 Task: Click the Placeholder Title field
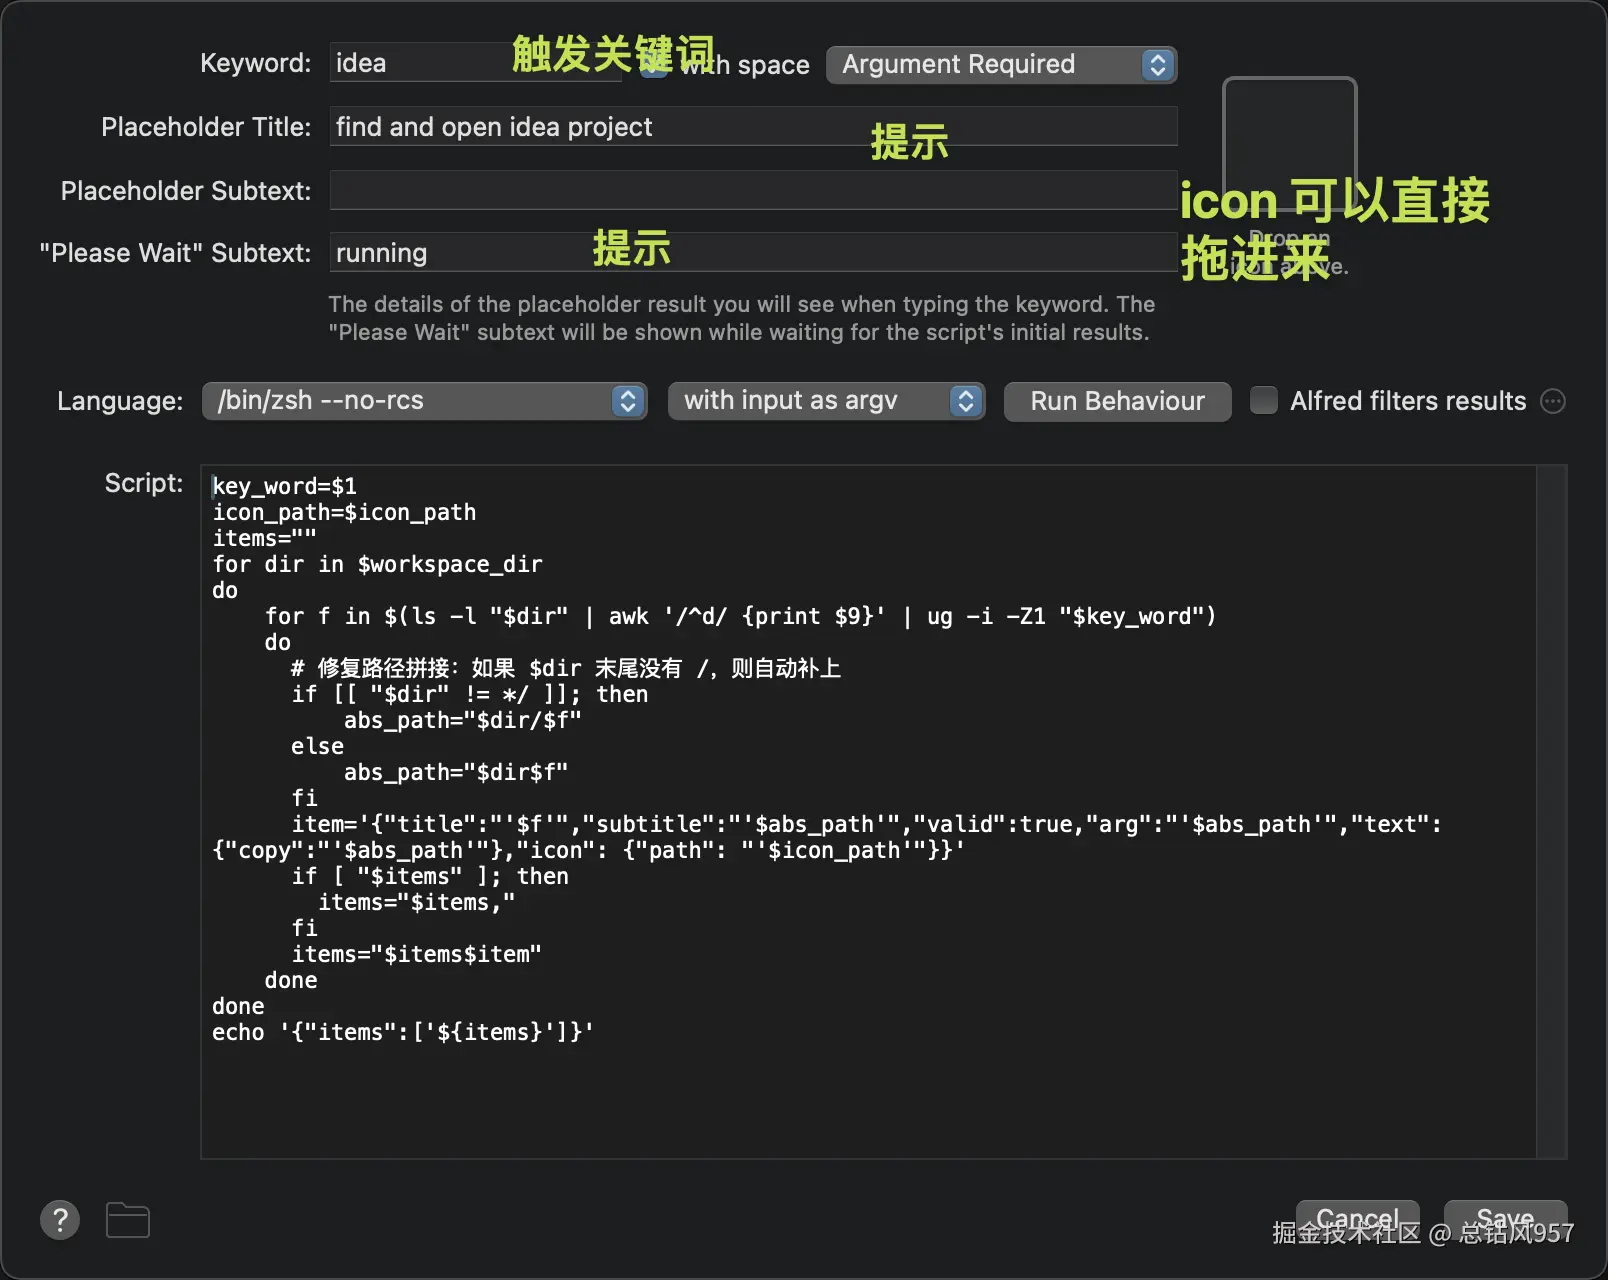tap(753, 127)
